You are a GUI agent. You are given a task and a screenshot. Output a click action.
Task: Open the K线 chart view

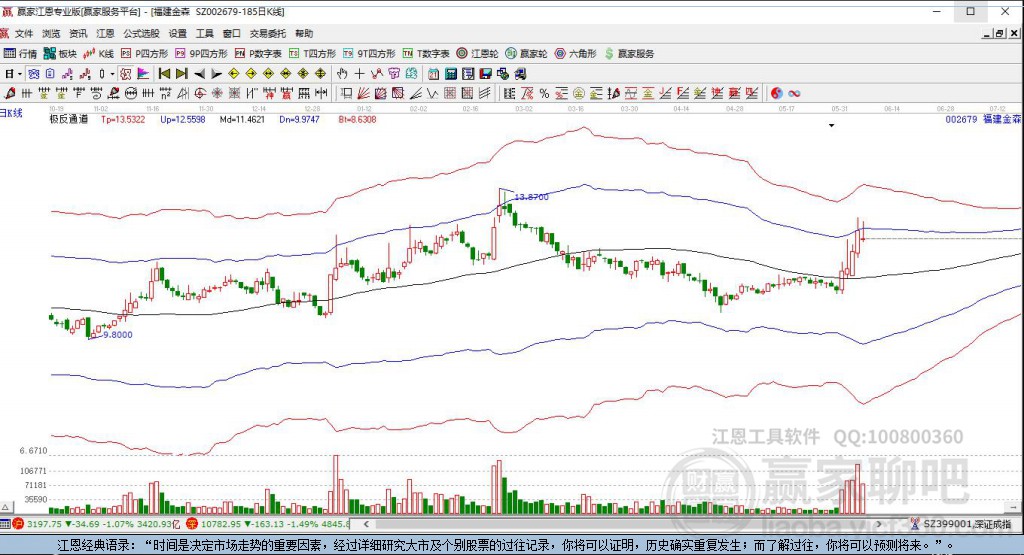(99, 54)
